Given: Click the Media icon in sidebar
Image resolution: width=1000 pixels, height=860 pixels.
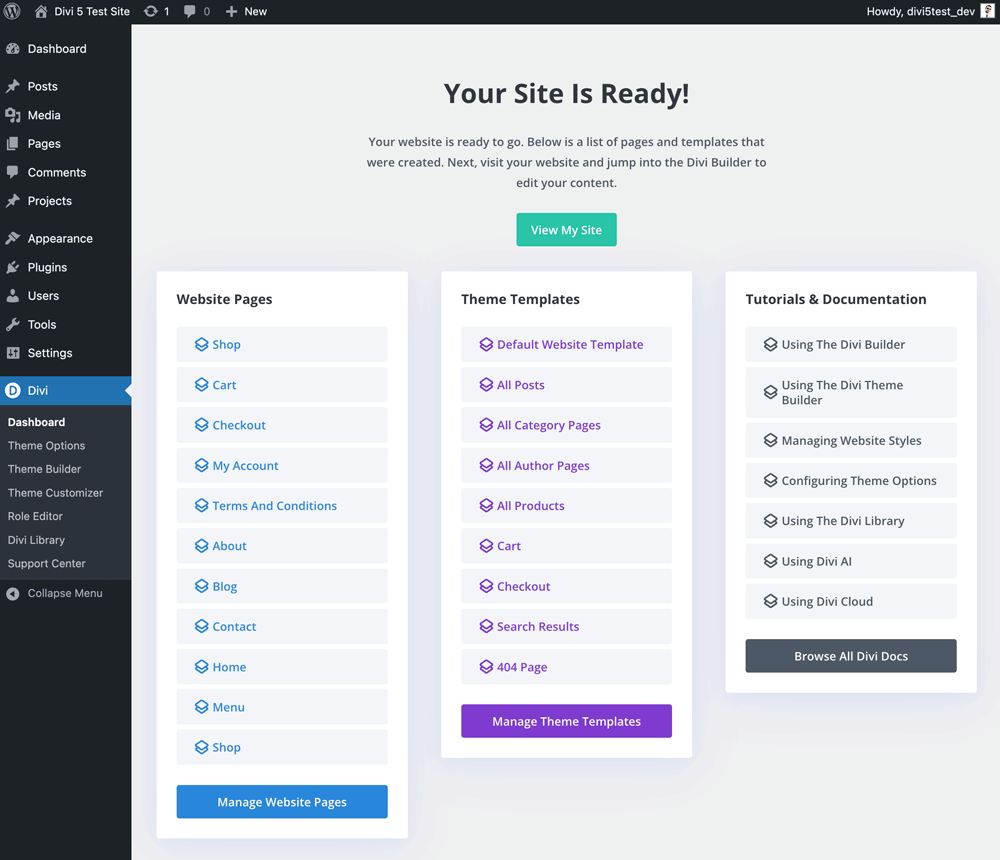Looking at the screenshot, I should (x=13, y=115).
